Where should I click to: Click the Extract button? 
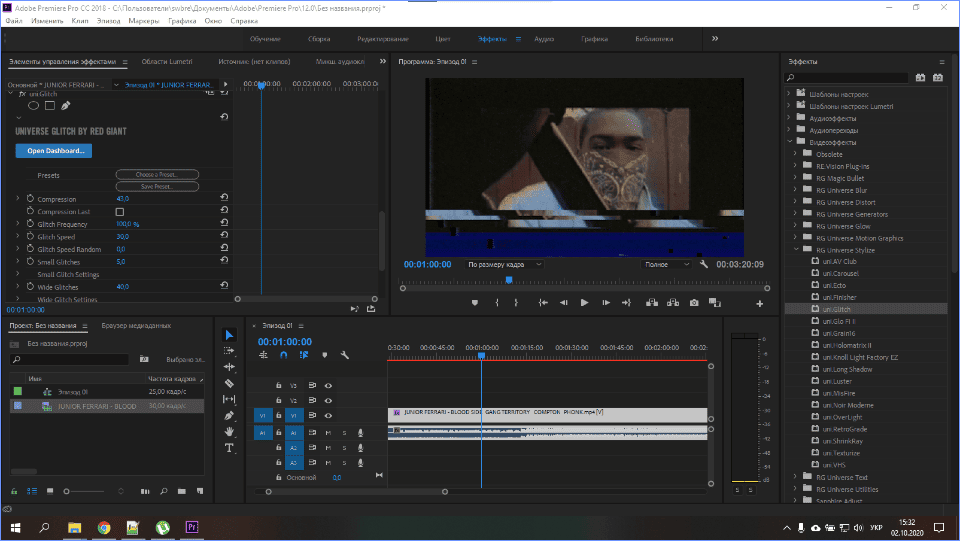coord(673,302)
